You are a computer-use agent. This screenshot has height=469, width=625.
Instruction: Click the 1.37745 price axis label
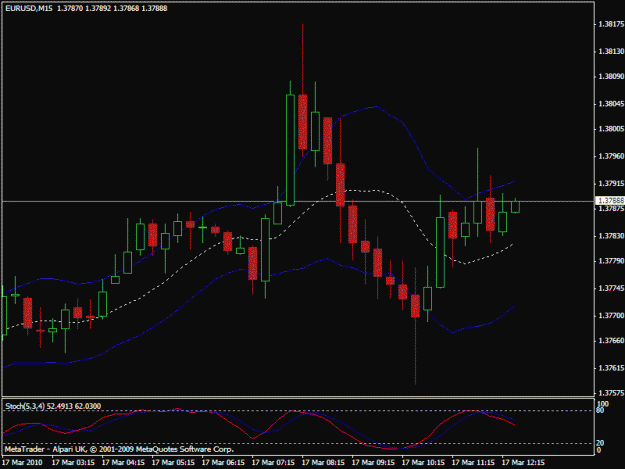[x=611, y=288]
